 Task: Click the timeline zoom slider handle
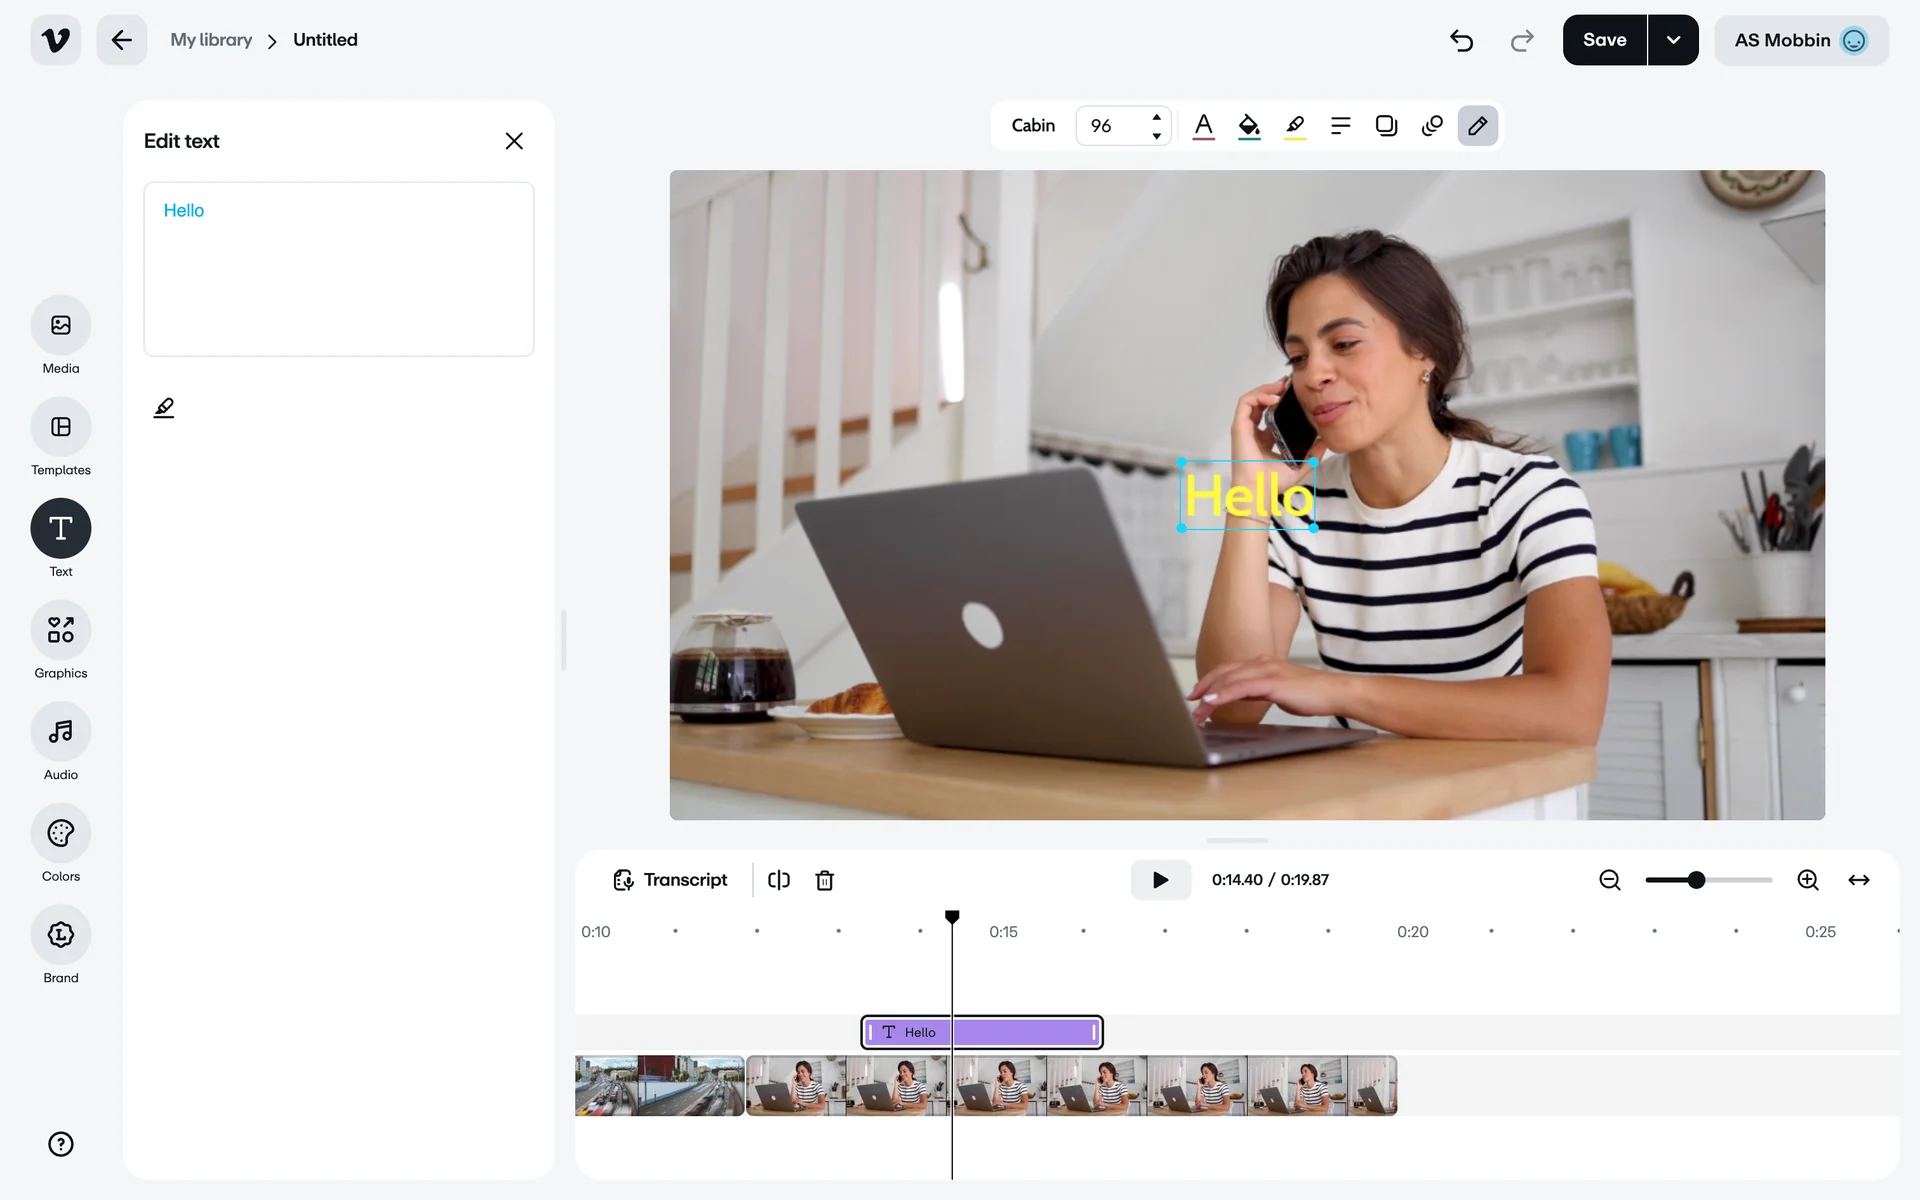pyautogui.click(x=1696, y=880)
